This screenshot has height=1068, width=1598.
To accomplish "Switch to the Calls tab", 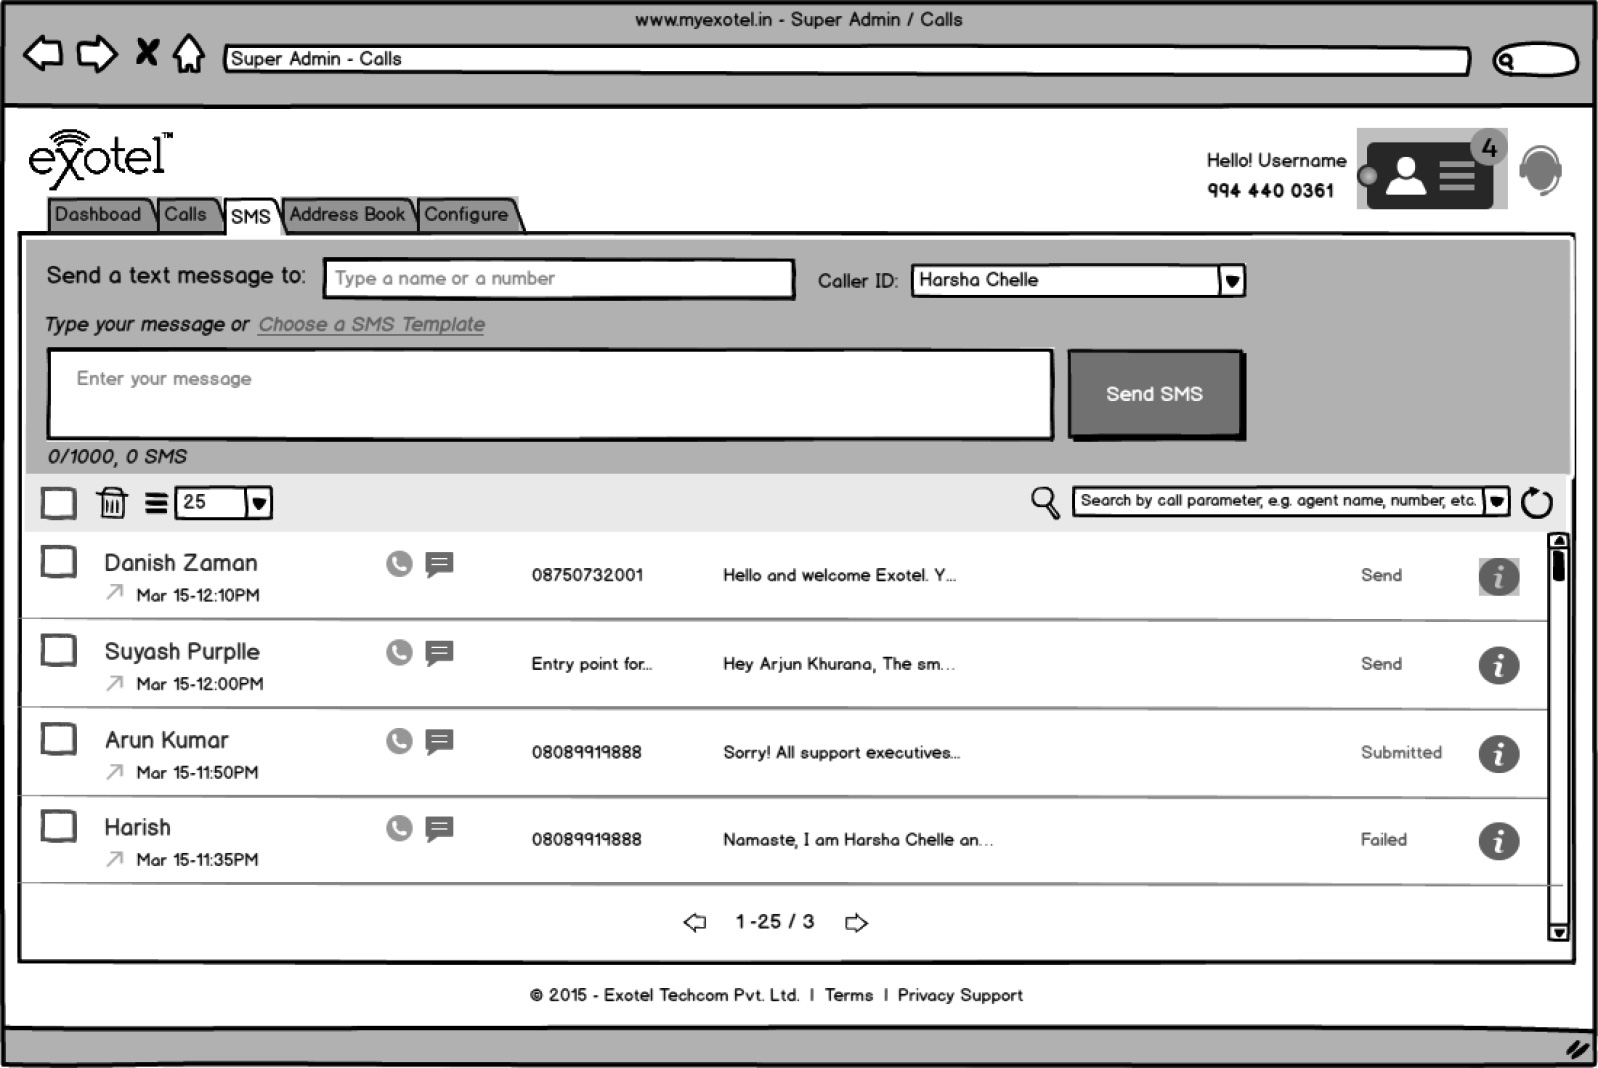I will tap(186, 215).
